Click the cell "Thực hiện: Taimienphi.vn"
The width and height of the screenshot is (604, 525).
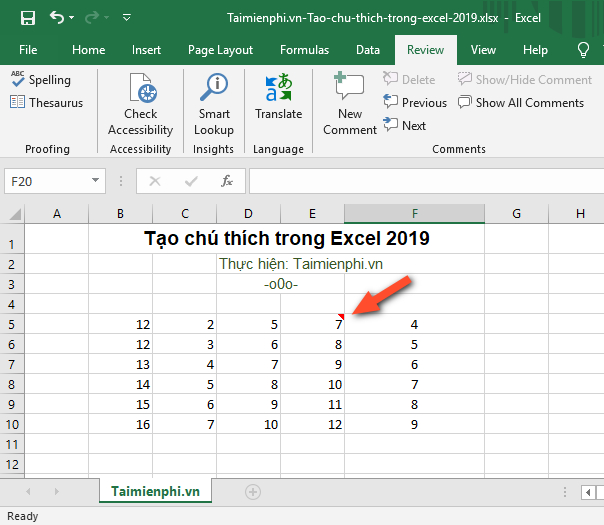point(301,264)
